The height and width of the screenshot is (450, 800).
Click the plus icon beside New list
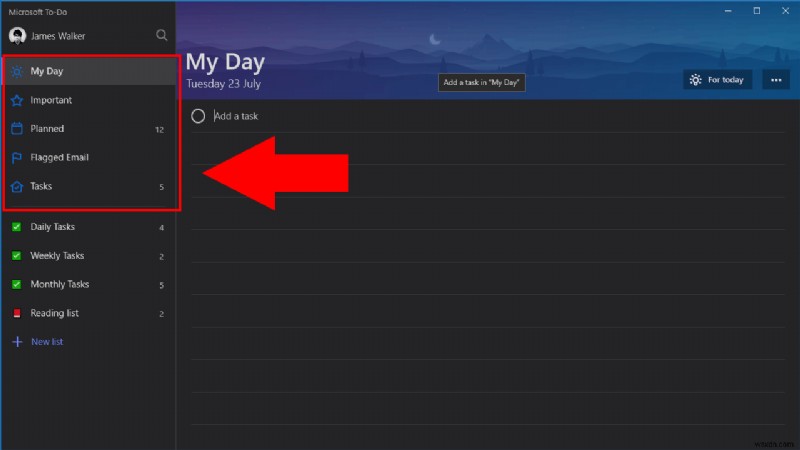(17, 342)
